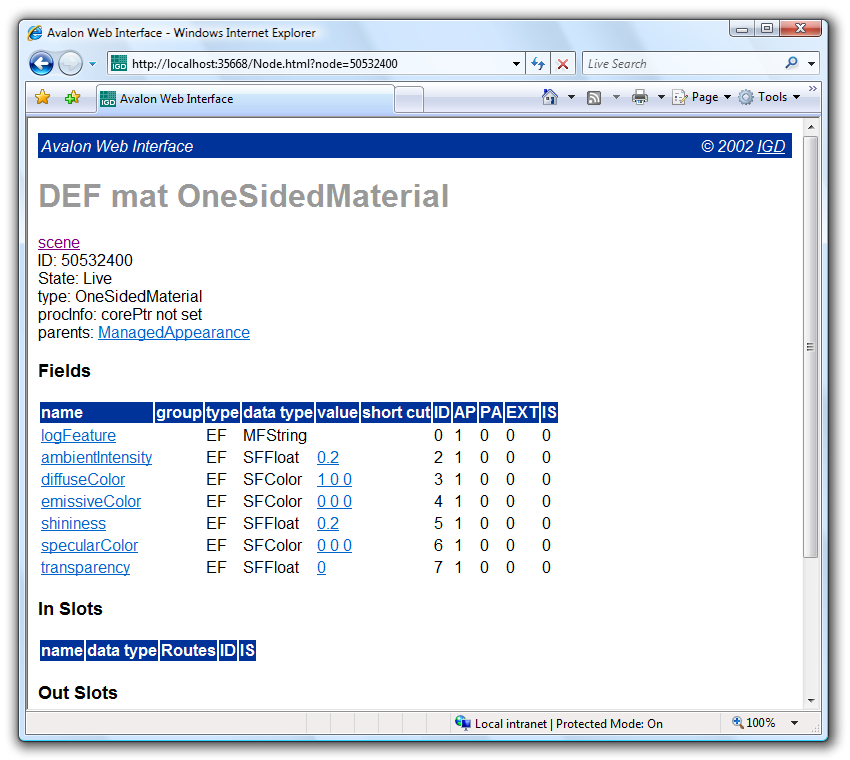Expand the address bar history dropdown
The width and height of the screenshot is (850, 760).
click(516, 64)
